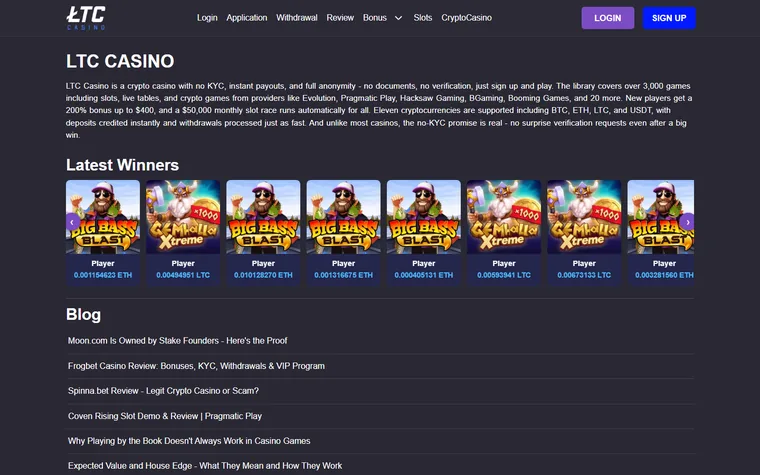Expand the Bonus dropdown chevron
Screen dimensions: 760x475
coord(398,18)
